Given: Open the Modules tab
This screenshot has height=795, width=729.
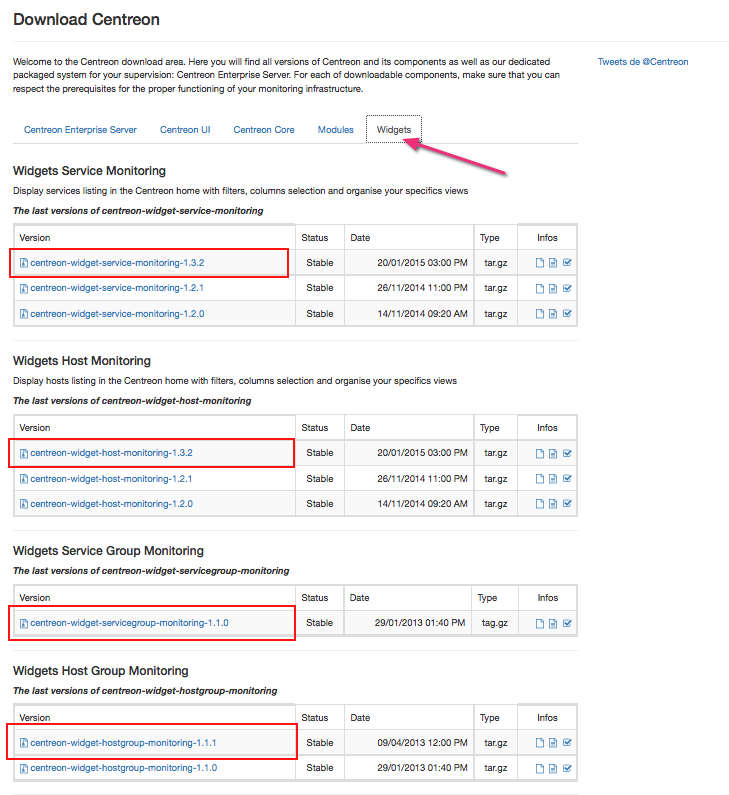Looking at the screenshot, I should (x=335, y=130).
